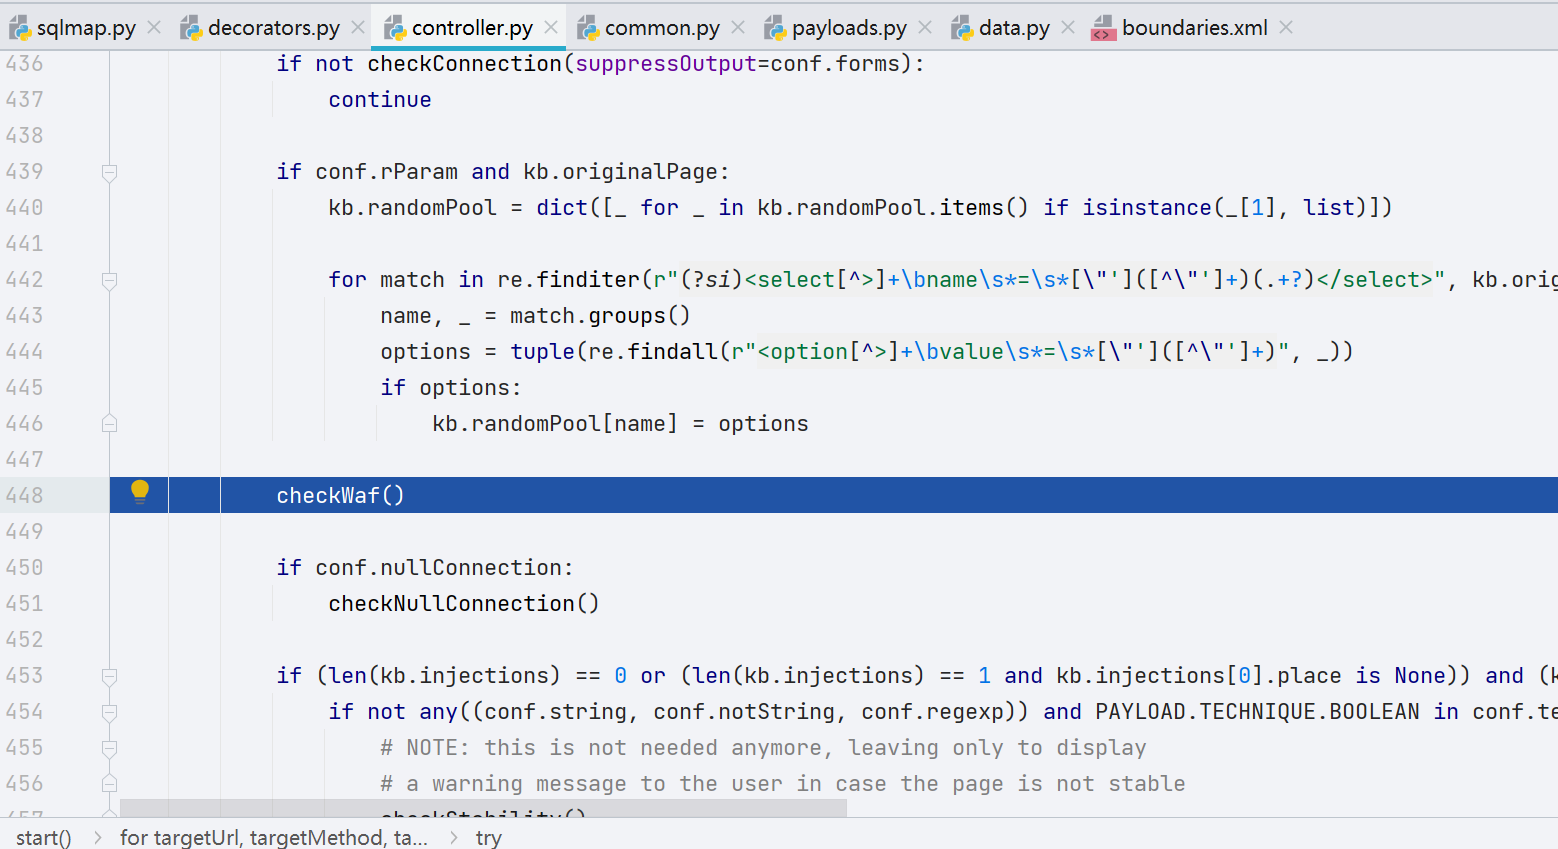Close the controller.py tab
This screenshot has width=1558, height=849.
click(x=551, y=28)
